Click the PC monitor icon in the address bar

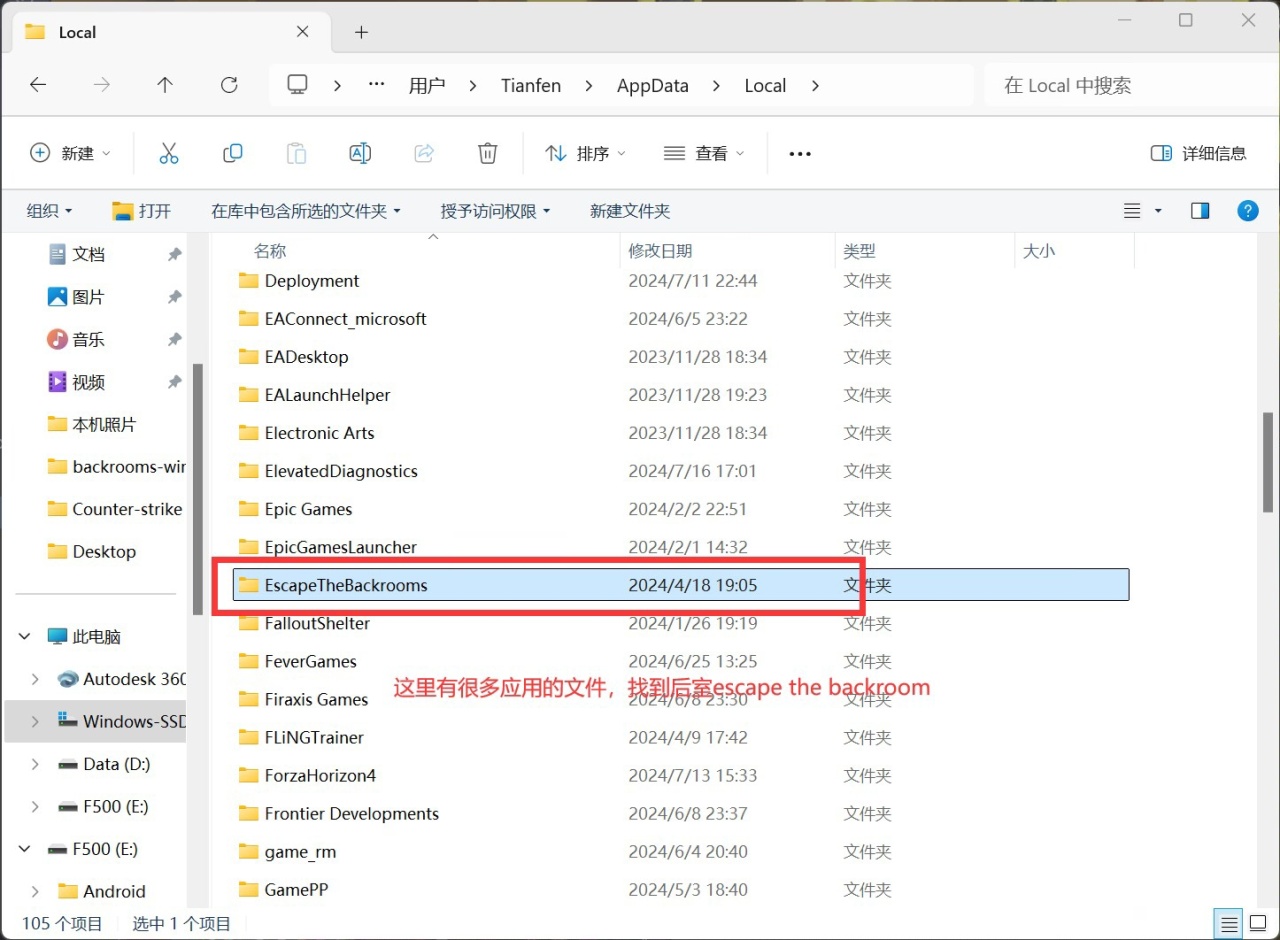point(297,85)
